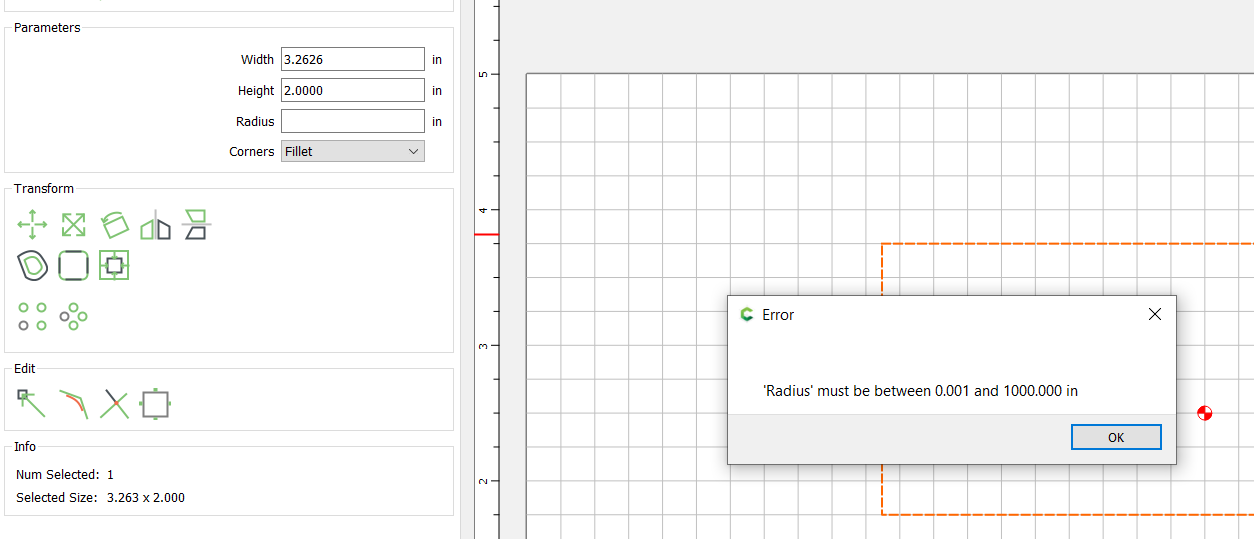Image resolution: width=1254 pixels, height=539 pixels.
Task: Click the Height input field
Action: tap(352, 90)
